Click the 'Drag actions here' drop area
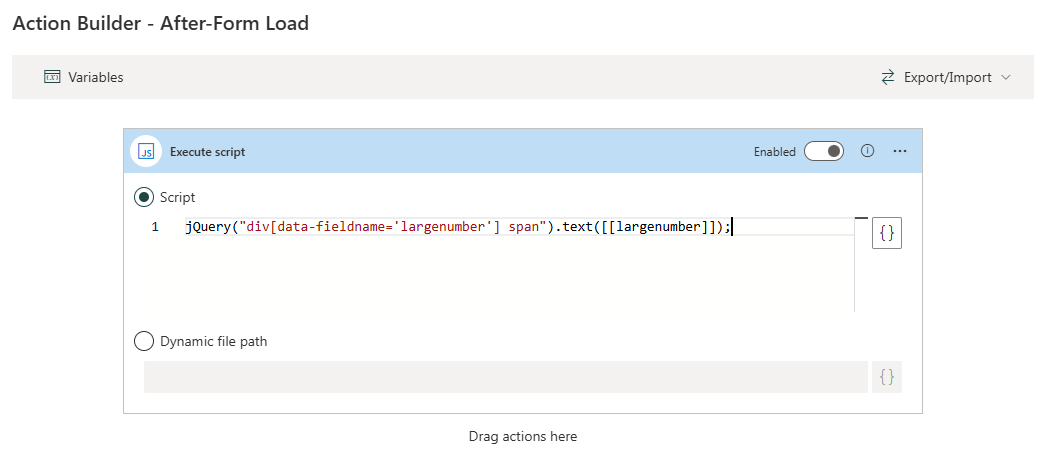1040x469 pixels. pyautogui.click(x=522, y=437)
